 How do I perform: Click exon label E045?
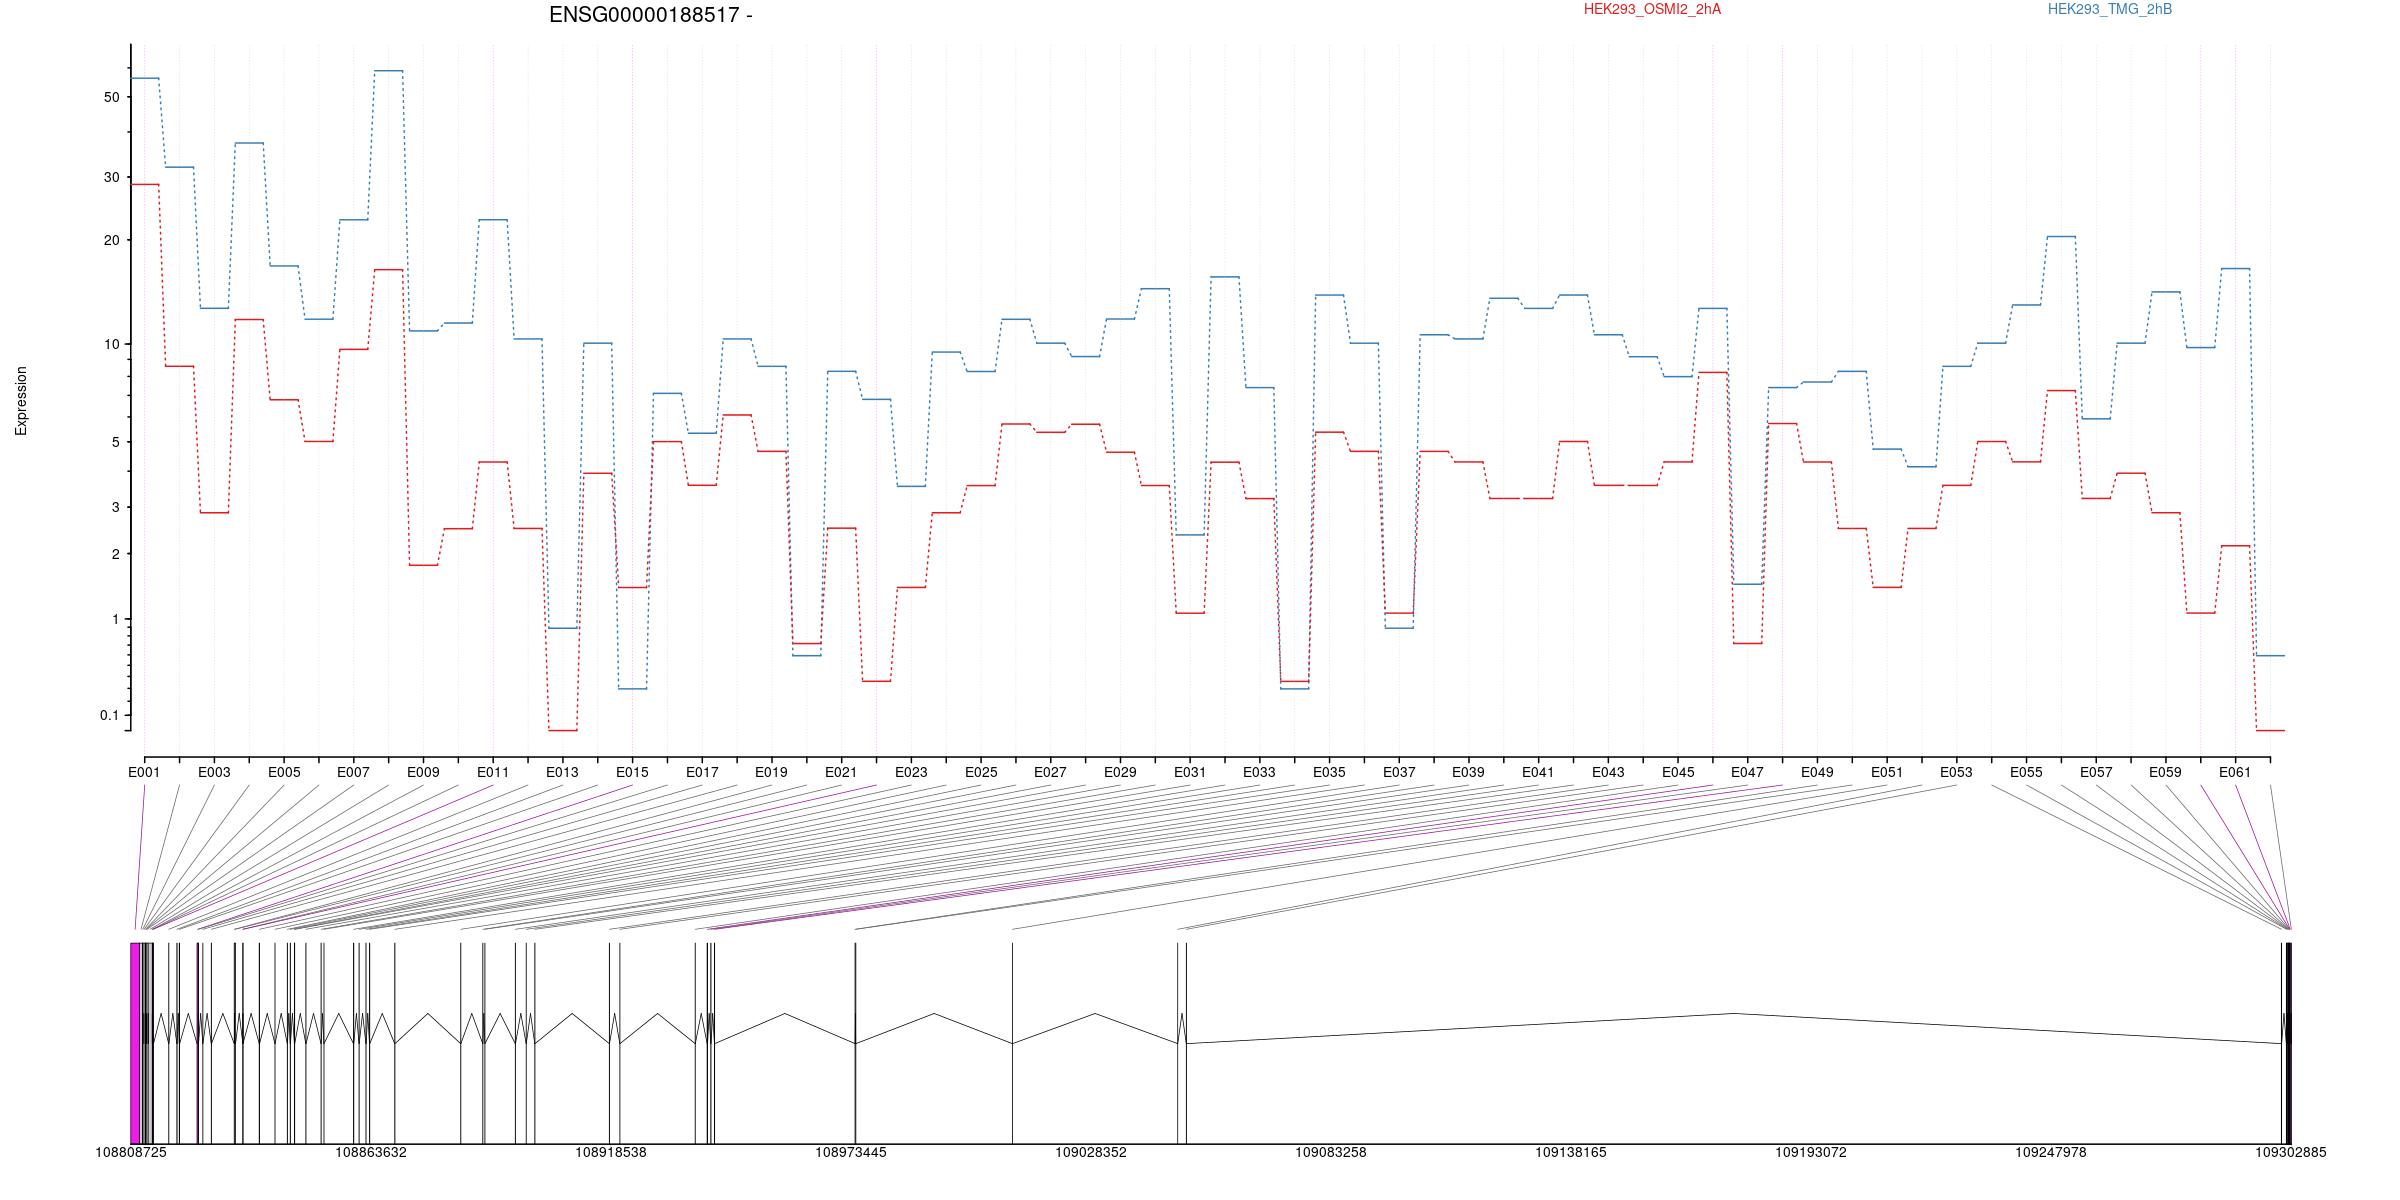1678,772
